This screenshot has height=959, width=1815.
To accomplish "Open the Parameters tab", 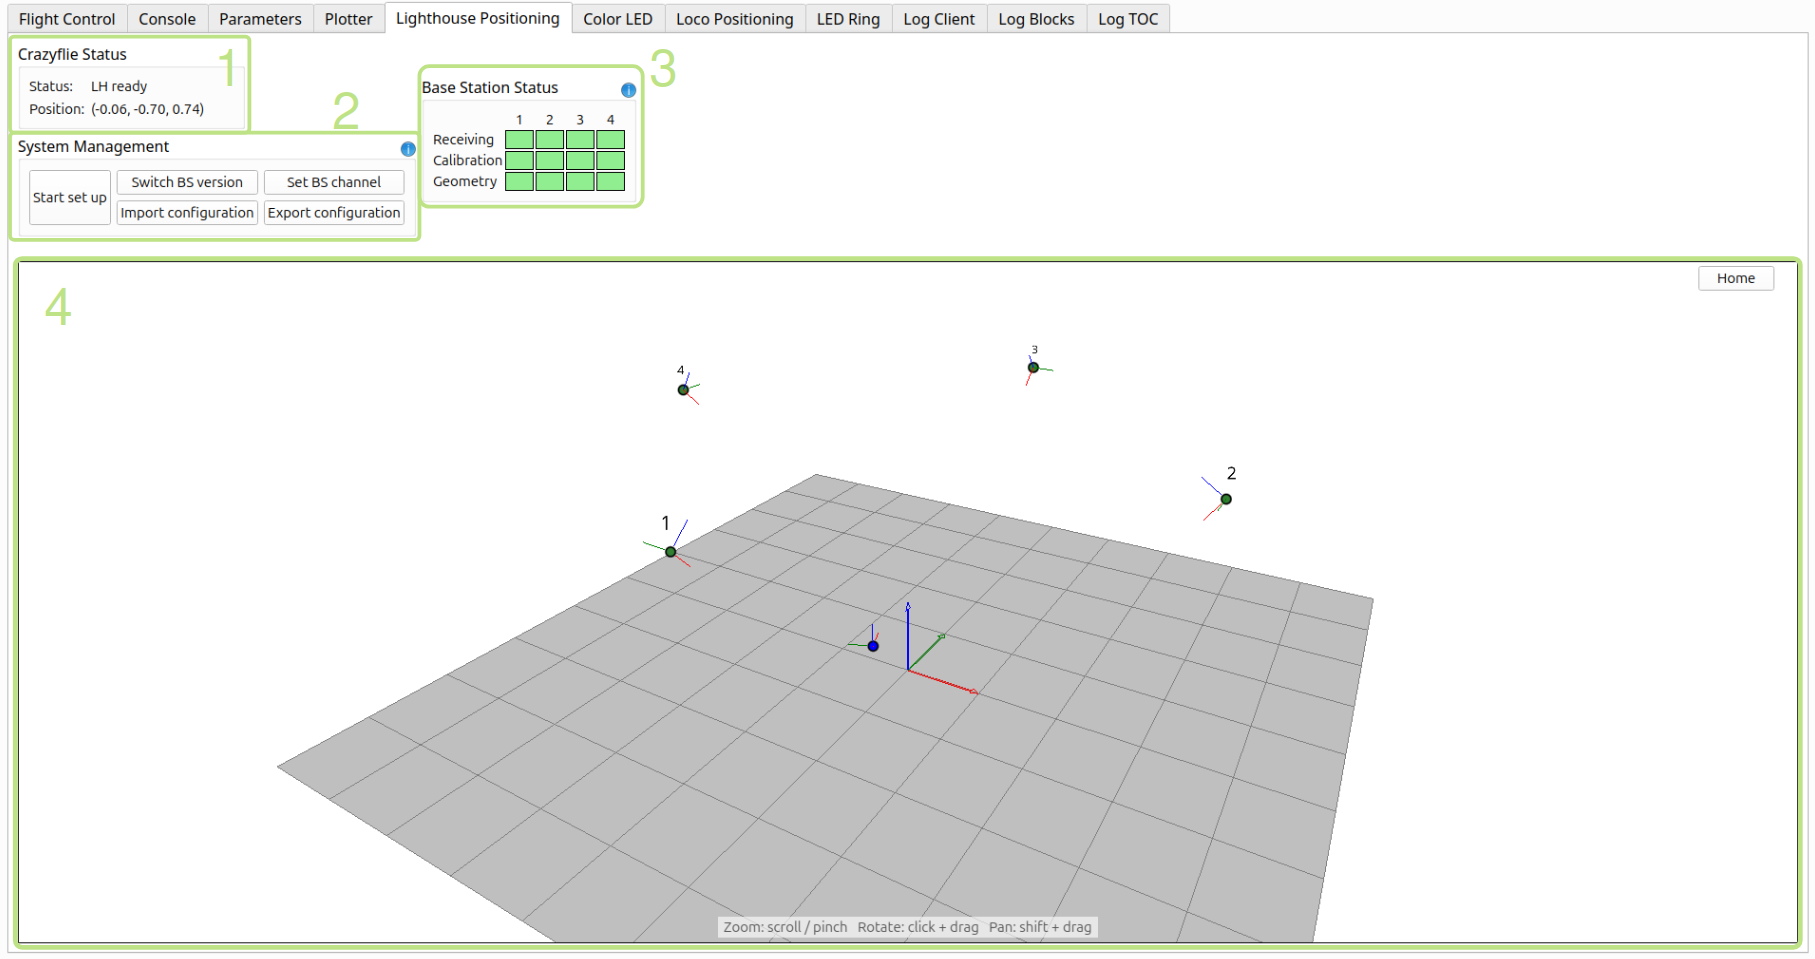I will point(260,19).
